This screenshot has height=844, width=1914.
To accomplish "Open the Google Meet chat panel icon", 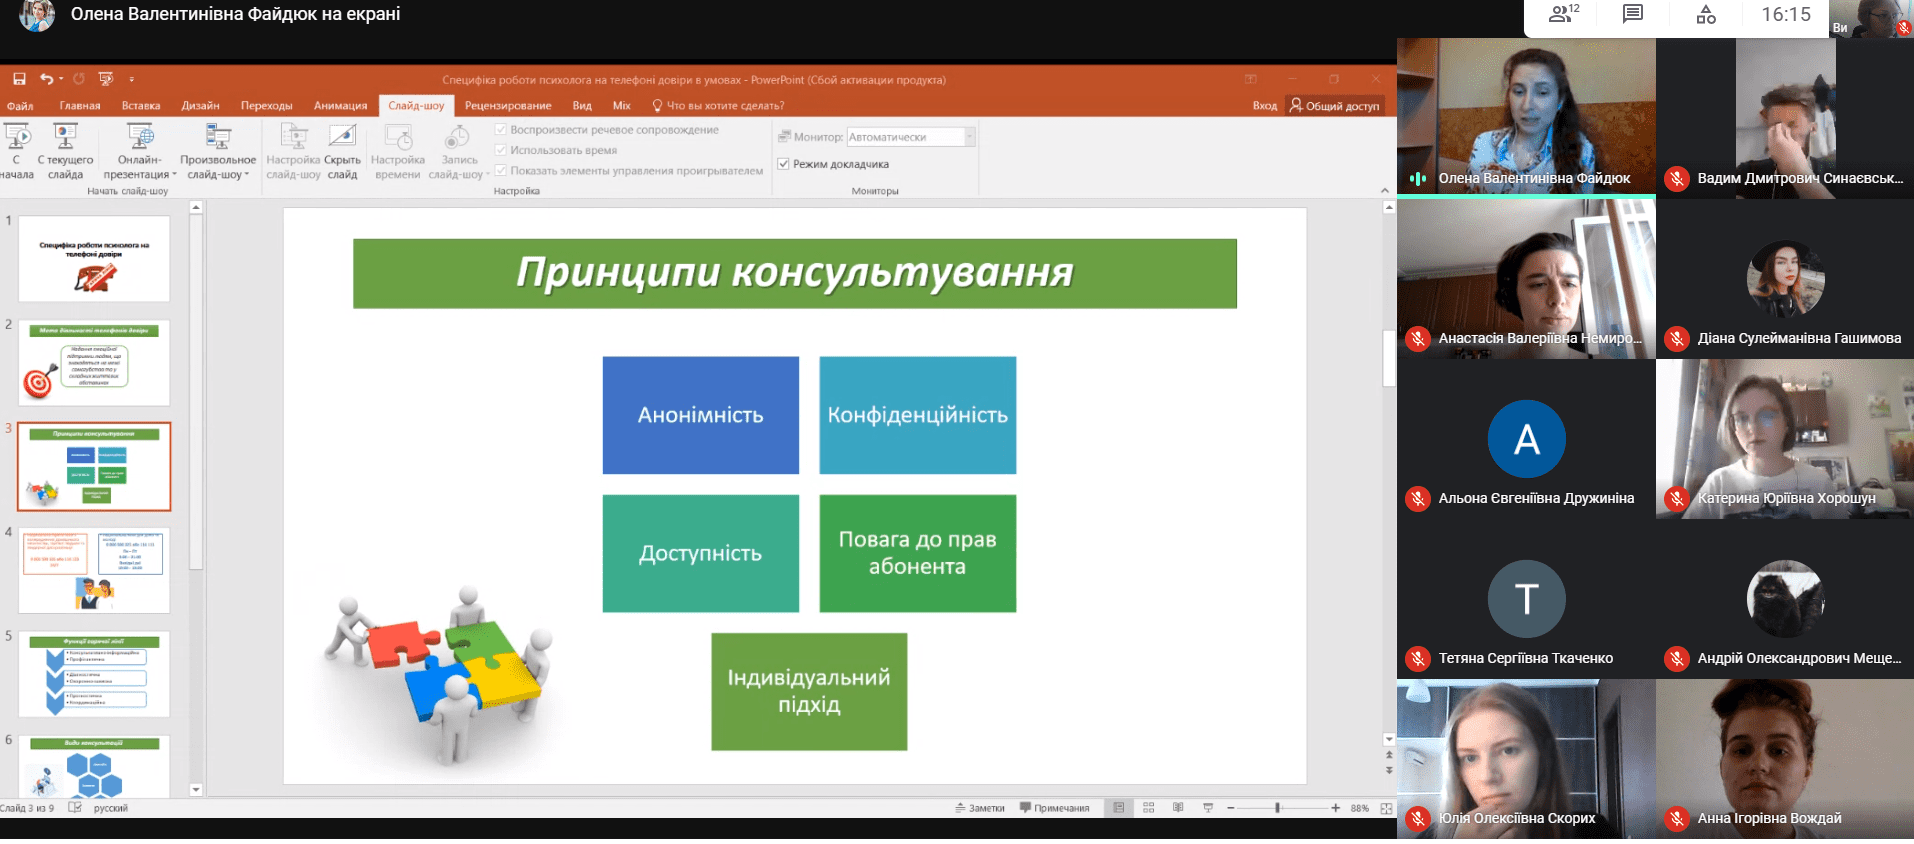I will pyautogui.click(x=1633, y=15).
